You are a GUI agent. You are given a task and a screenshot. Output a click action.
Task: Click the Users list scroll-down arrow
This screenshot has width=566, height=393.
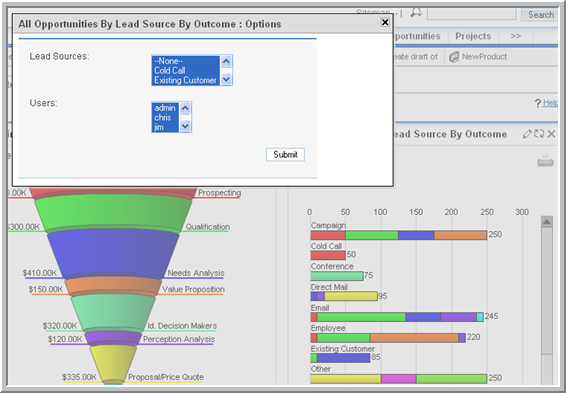point(185,126)
